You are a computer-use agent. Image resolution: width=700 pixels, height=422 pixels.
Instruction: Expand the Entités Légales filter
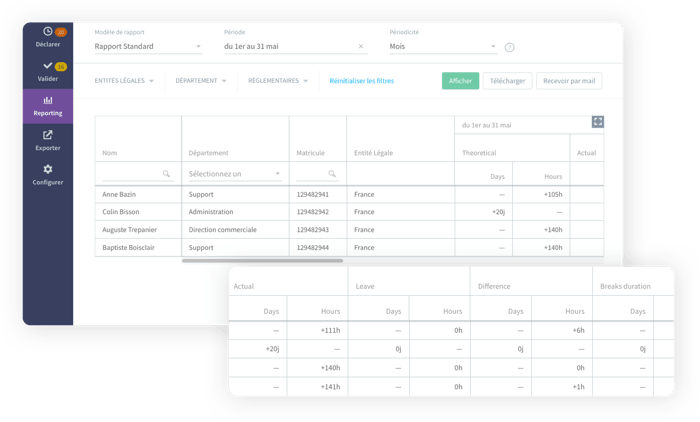(x=124, y=81)
